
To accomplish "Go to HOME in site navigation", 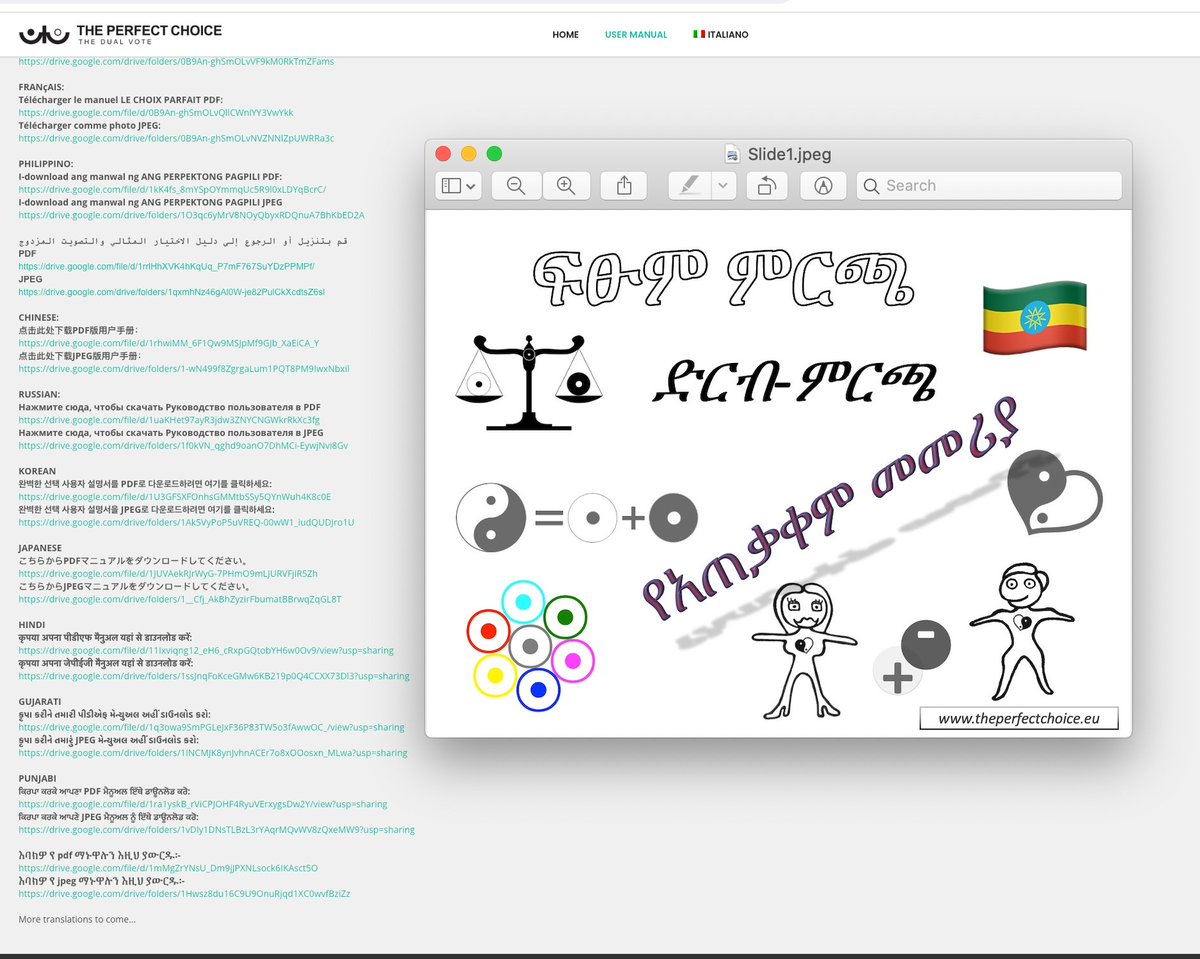I will (565, 35).
